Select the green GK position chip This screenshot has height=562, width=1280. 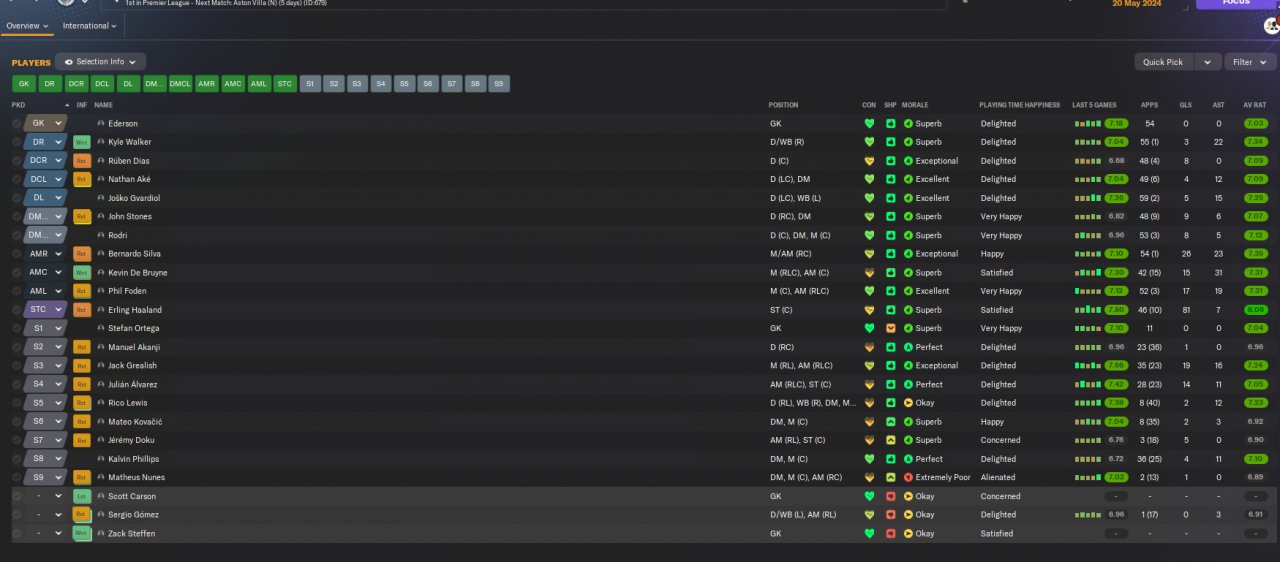24,84
